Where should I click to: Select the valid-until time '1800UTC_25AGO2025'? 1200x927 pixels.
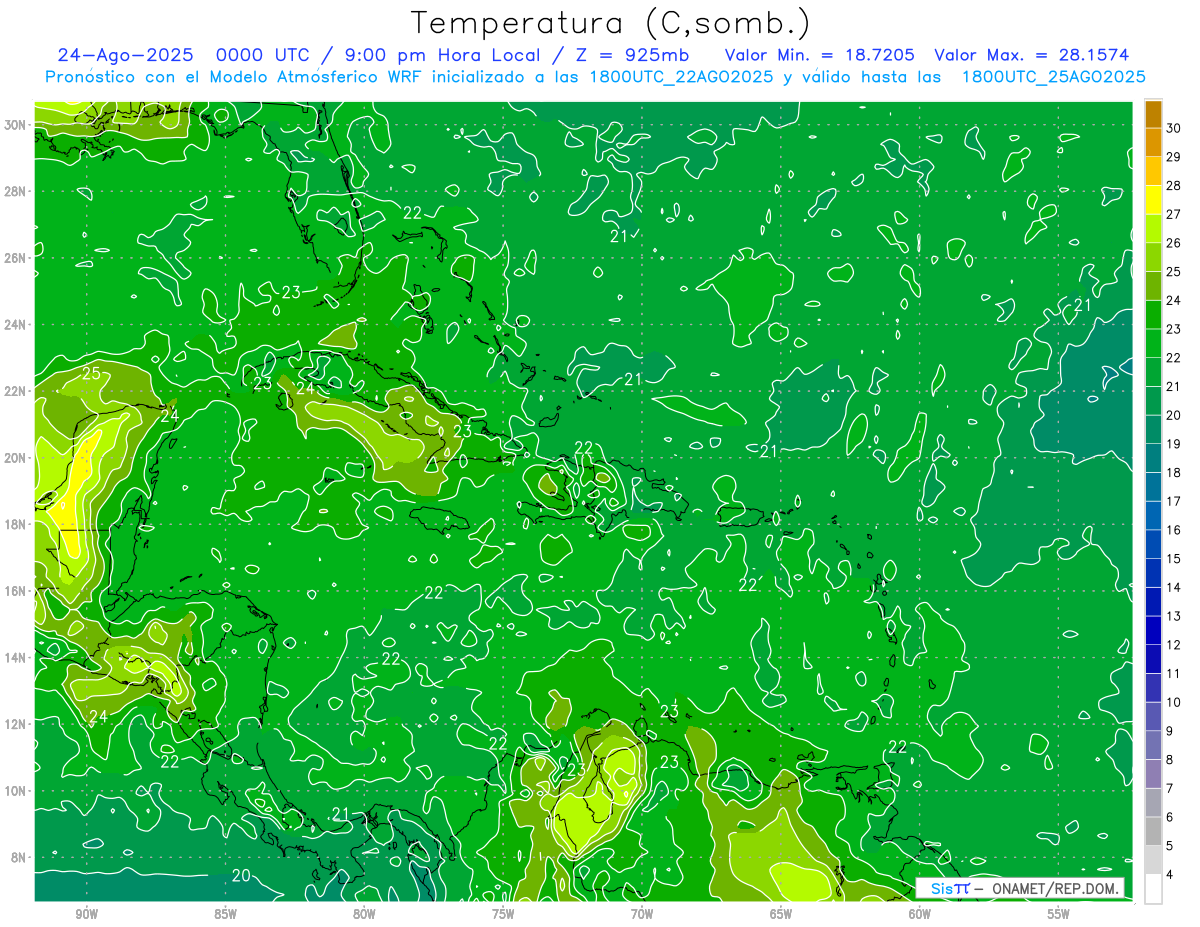pos(1052,77)
